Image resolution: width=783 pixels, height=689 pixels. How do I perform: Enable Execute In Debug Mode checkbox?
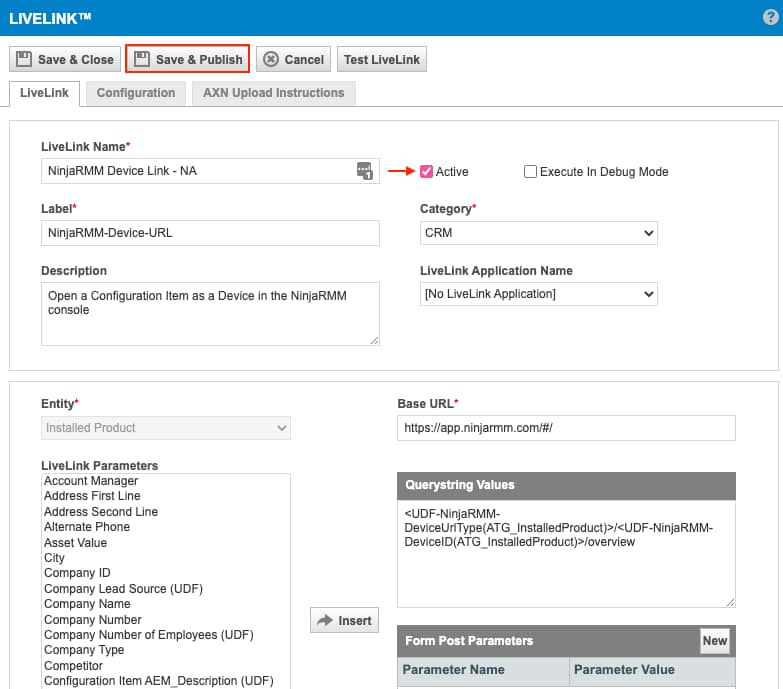531,171
